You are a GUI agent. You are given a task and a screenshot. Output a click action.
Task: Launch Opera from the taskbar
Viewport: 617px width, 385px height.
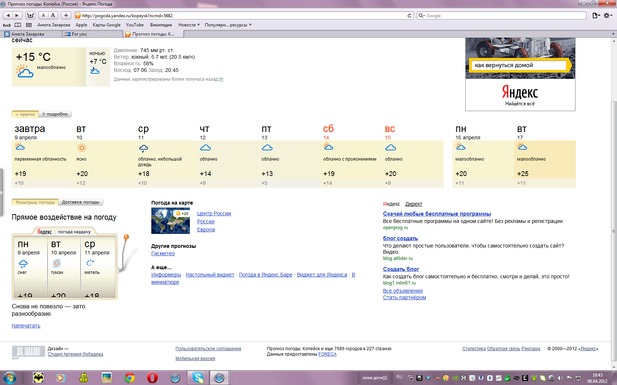point(152,378)
